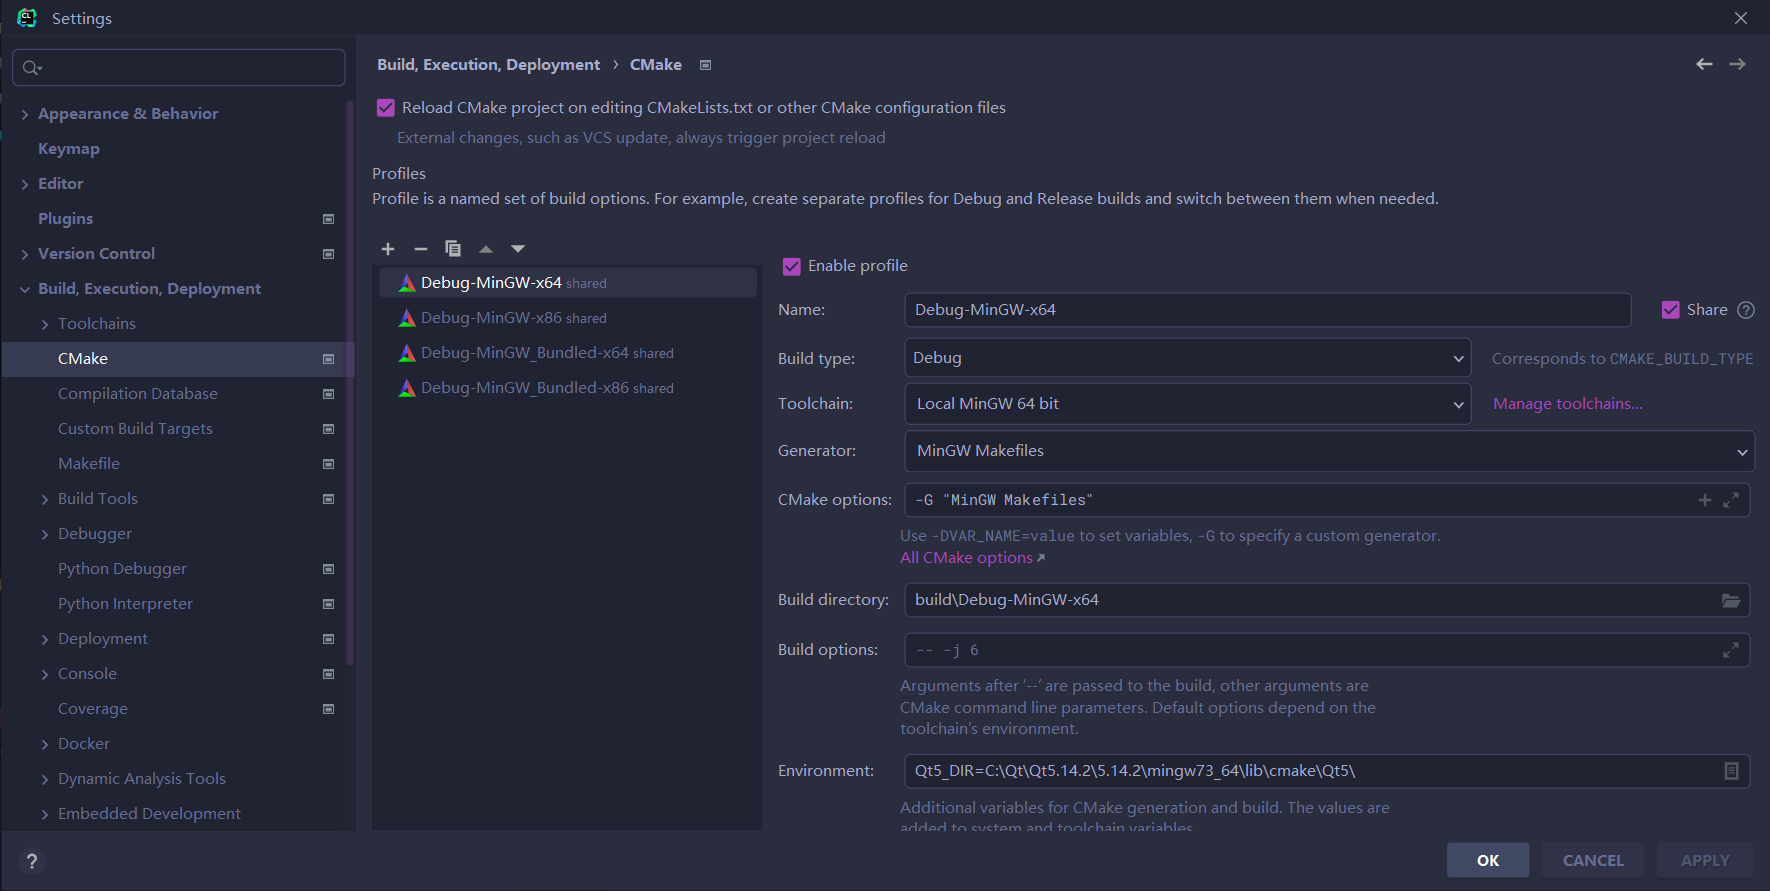
Task: Click the settings tree vertical scrollbar
Action: [350, 383]
